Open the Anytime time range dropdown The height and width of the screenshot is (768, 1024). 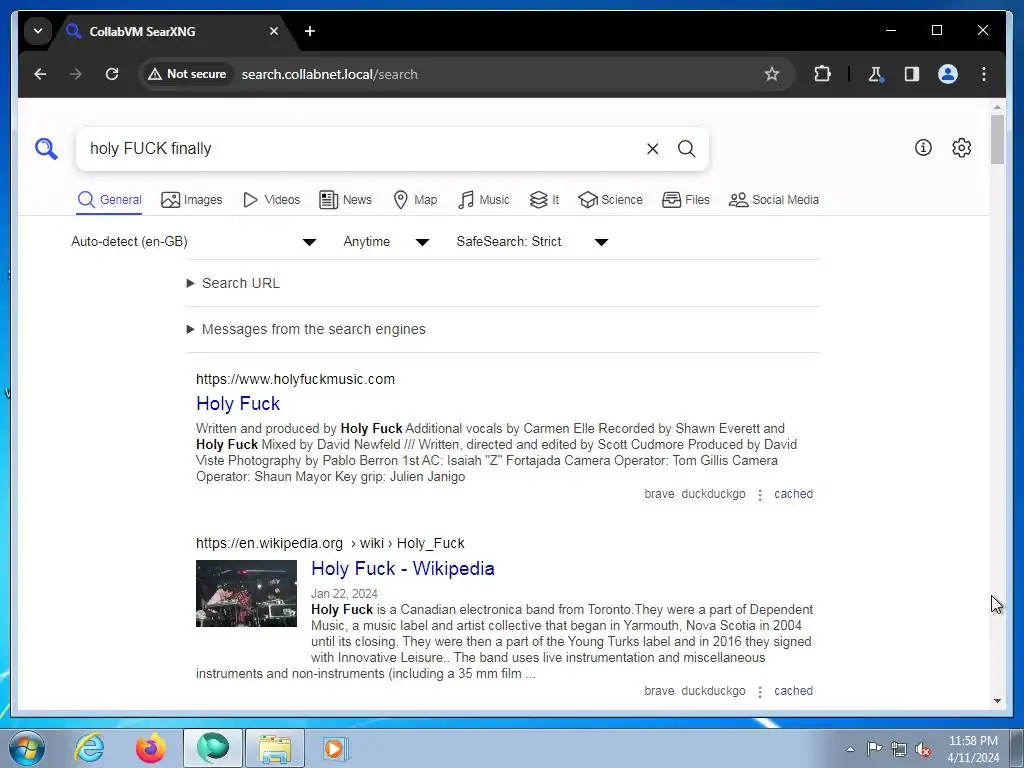coord(386,242)
